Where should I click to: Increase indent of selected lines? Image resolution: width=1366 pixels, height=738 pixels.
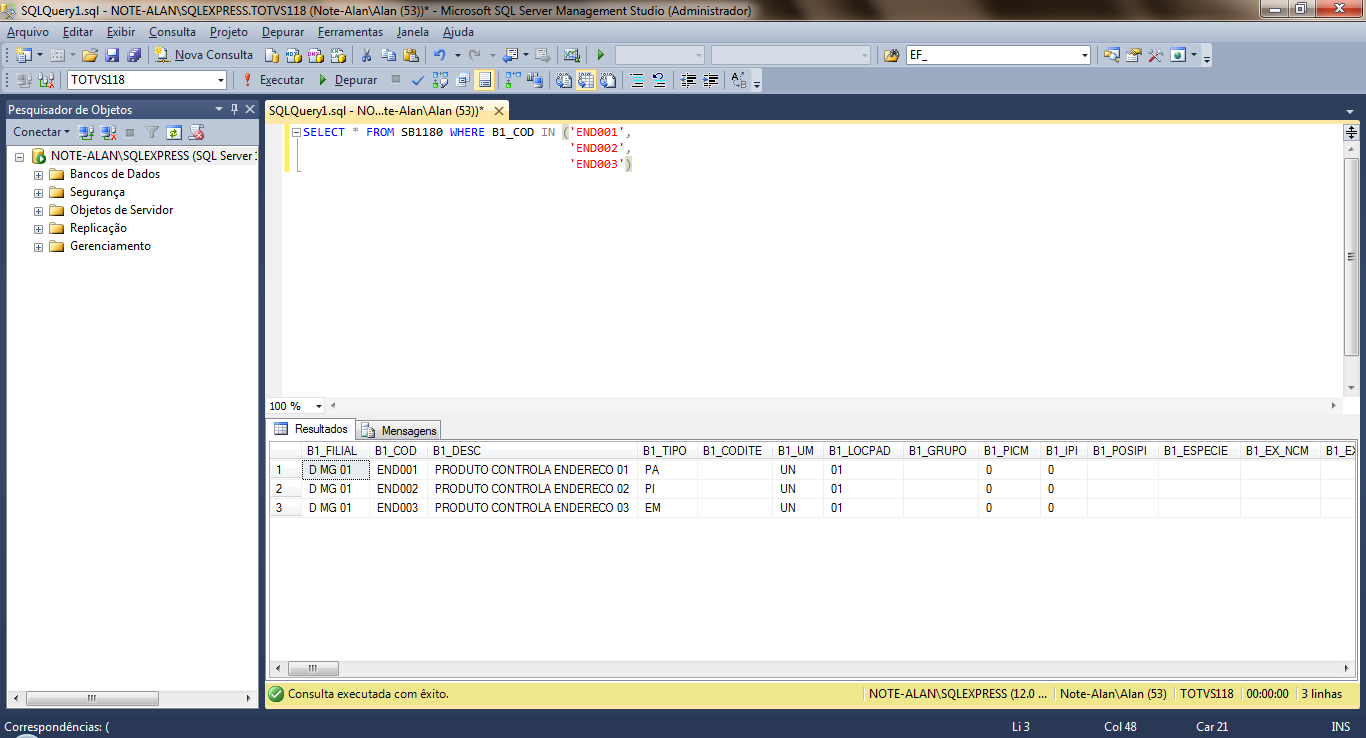(x=711, y=80)
